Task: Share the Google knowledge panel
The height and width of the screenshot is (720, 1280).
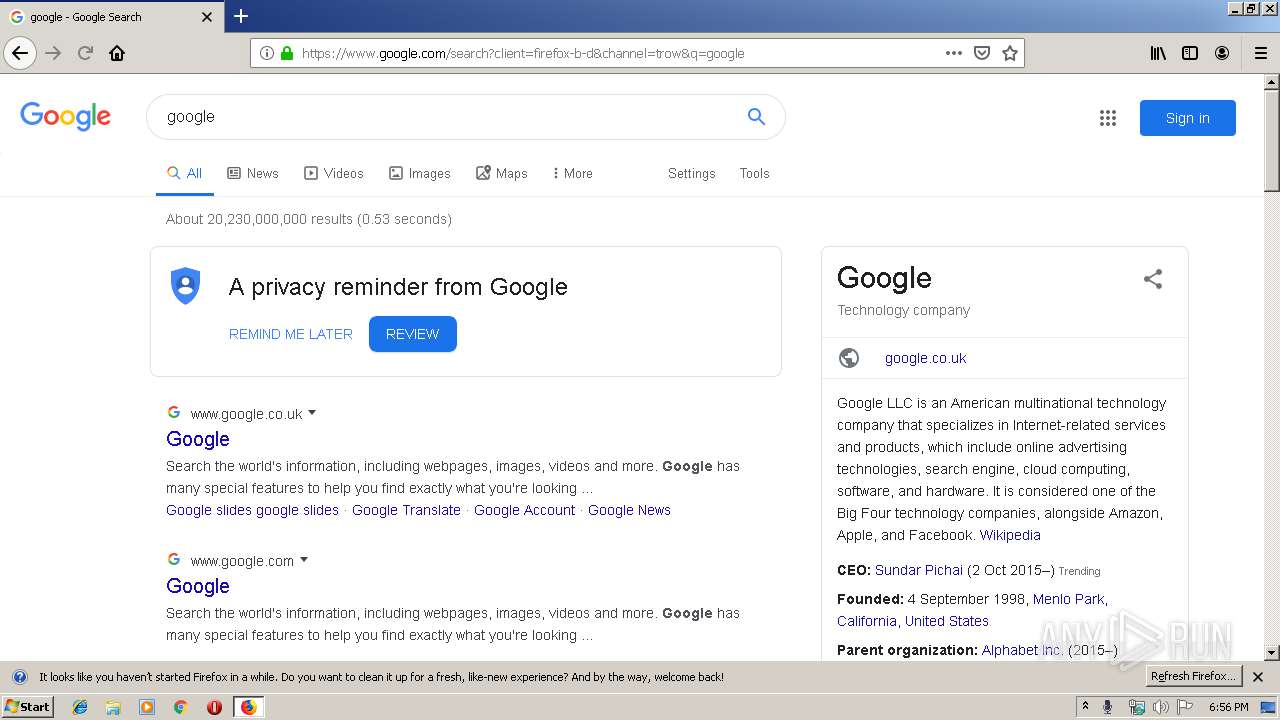Action: [x=1153, y=279]
